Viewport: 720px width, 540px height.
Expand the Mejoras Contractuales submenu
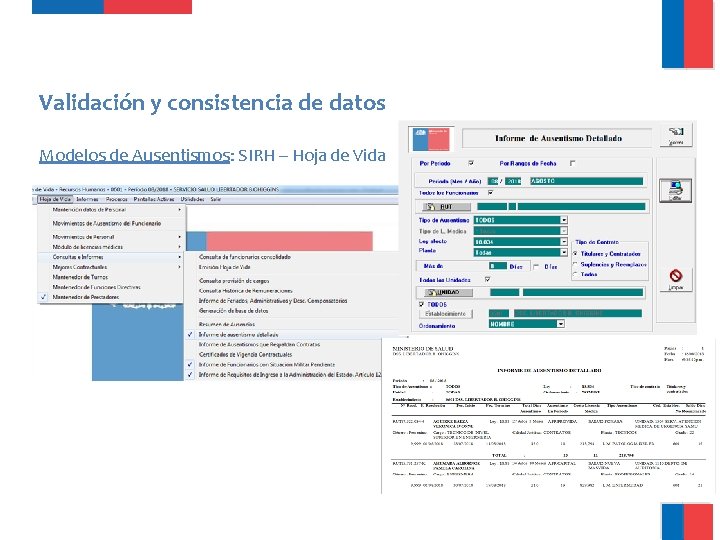[112, 267]
